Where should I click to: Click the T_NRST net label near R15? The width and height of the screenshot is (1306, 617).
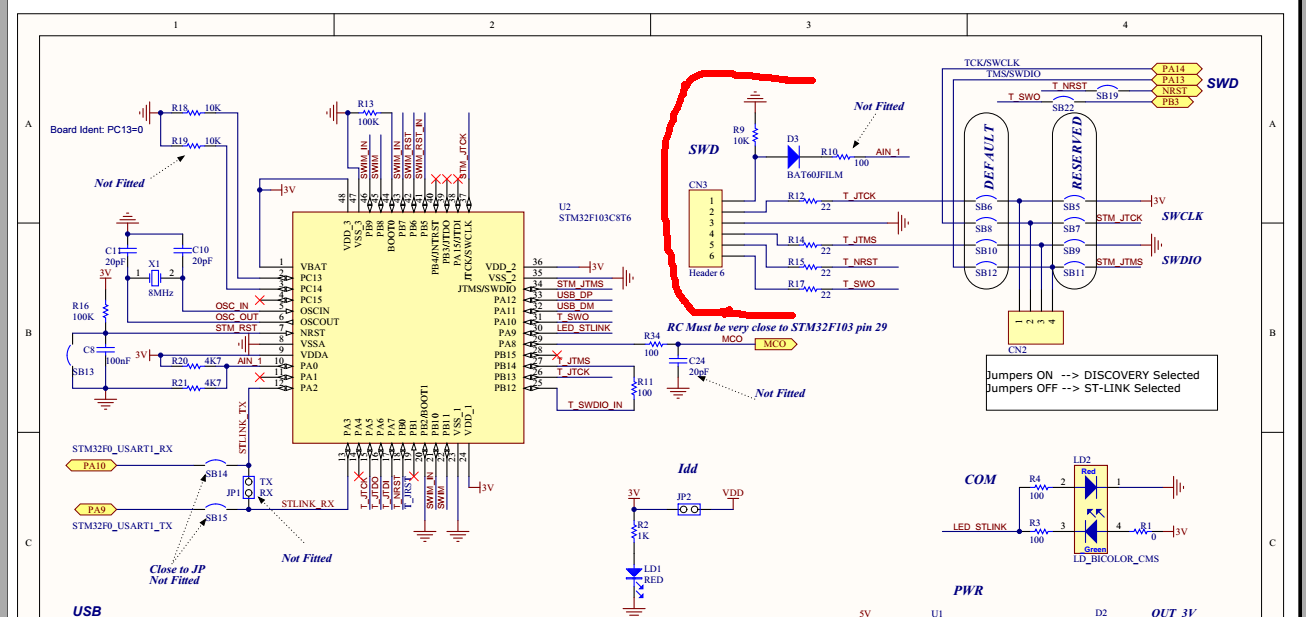tap(860, 262)
